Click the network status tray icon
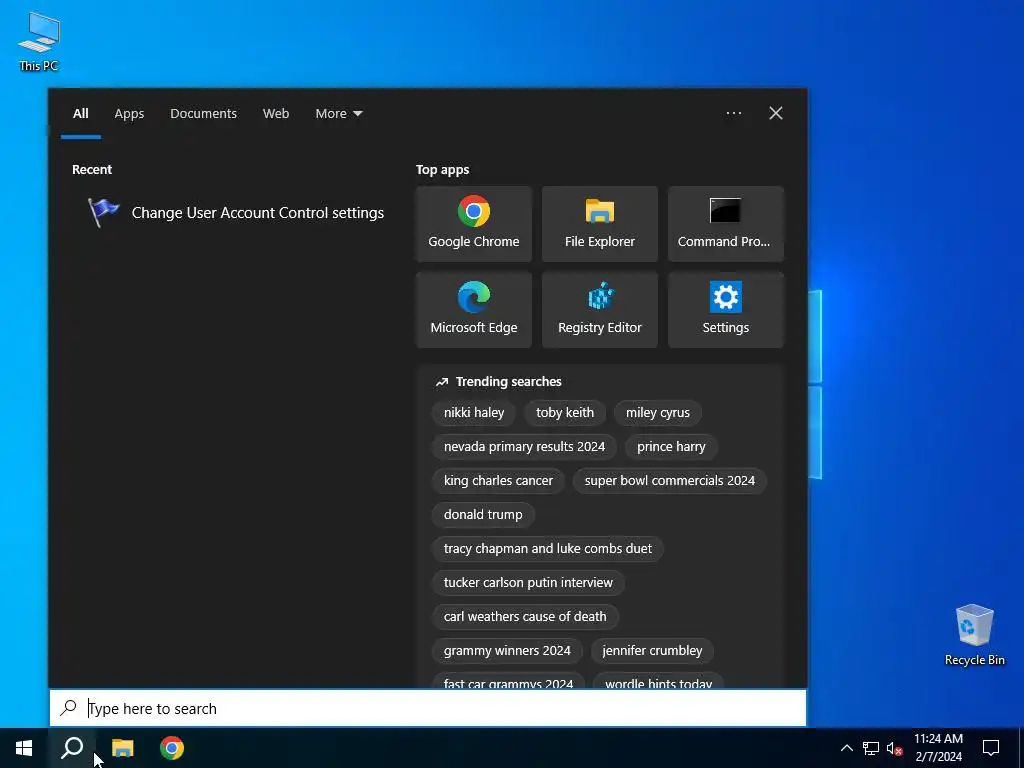1024x768 pixels. point(871,748)
